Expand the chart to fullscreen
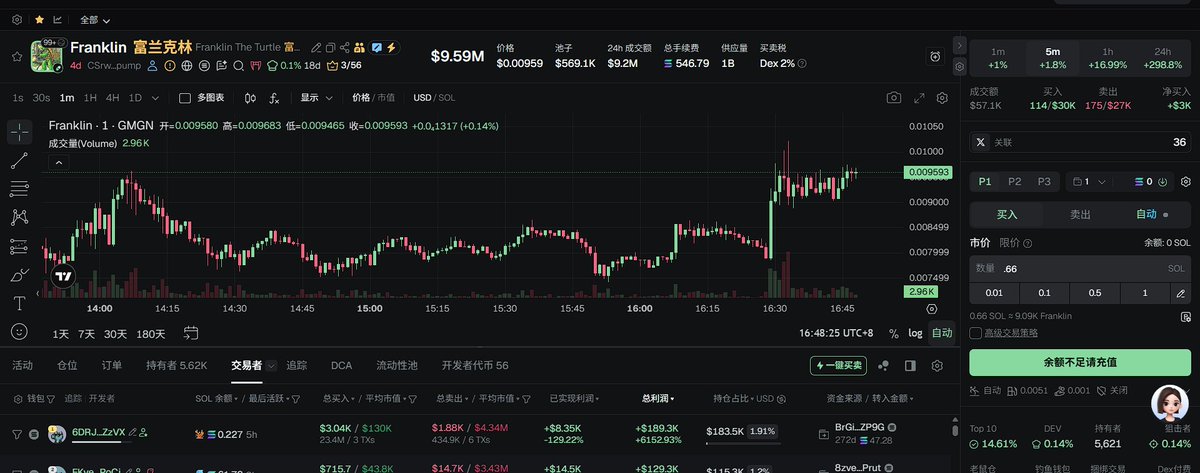This screenshot has height=473, width=1200. (919, 98)
